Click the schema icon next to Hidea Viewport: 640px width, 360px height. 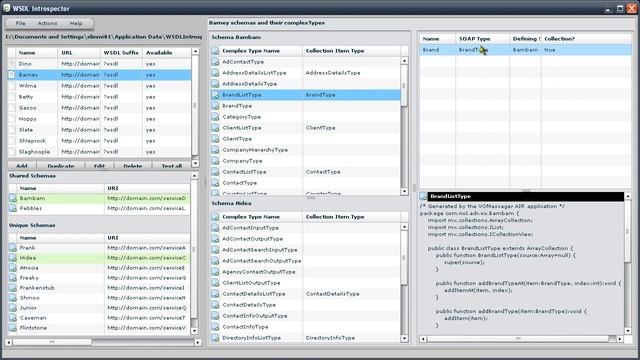click(x=13, y=258)
